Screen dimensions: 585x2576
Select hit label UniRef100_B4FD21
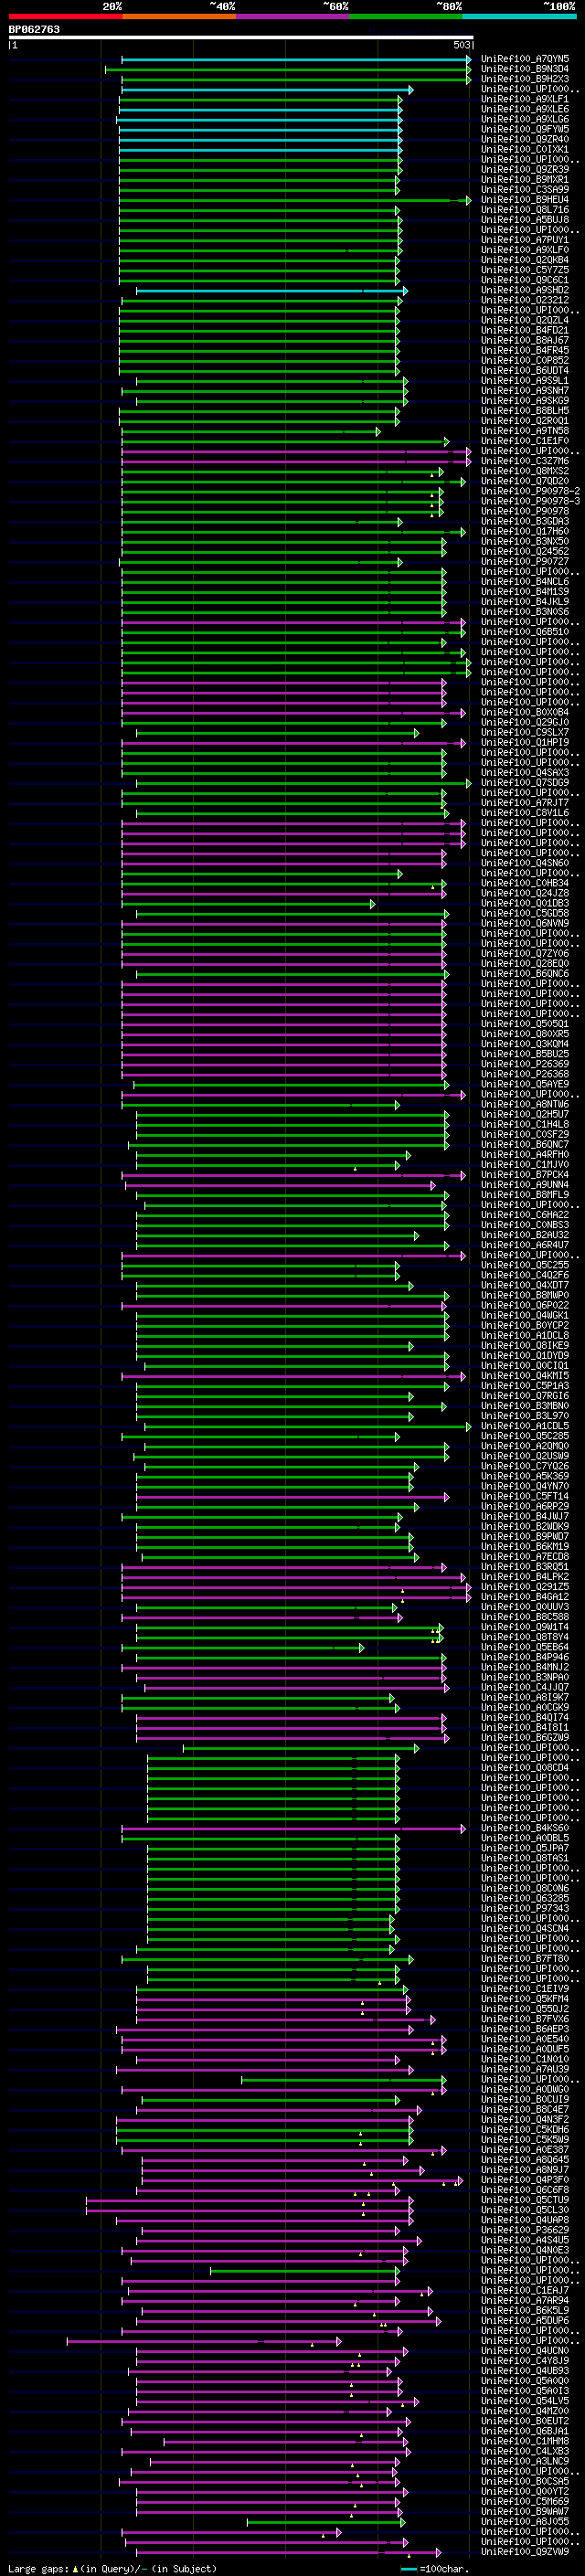pyautogui.click(x=525, y=330)
